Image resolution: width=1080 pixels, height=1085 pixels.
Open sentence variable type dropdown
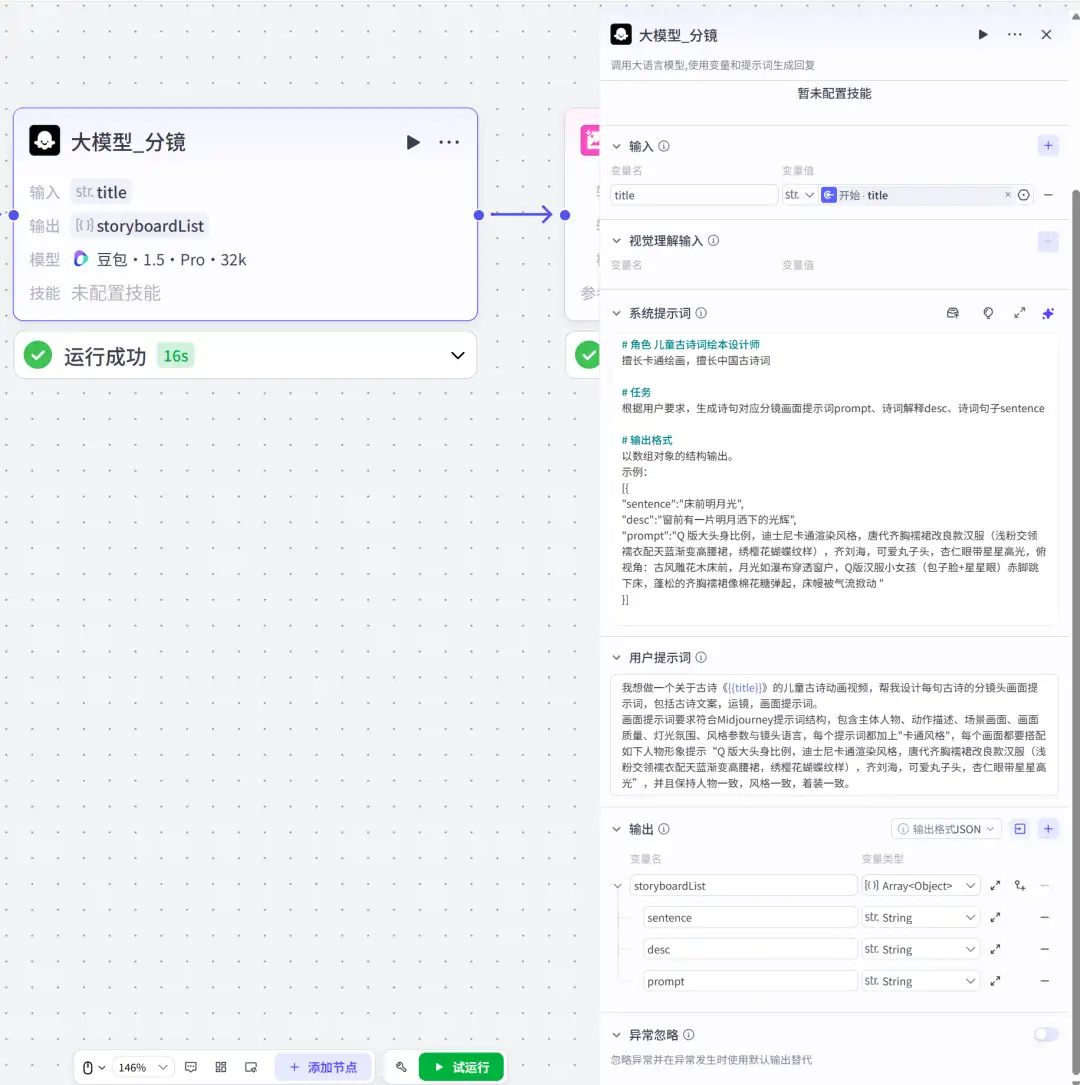point(920,918)
